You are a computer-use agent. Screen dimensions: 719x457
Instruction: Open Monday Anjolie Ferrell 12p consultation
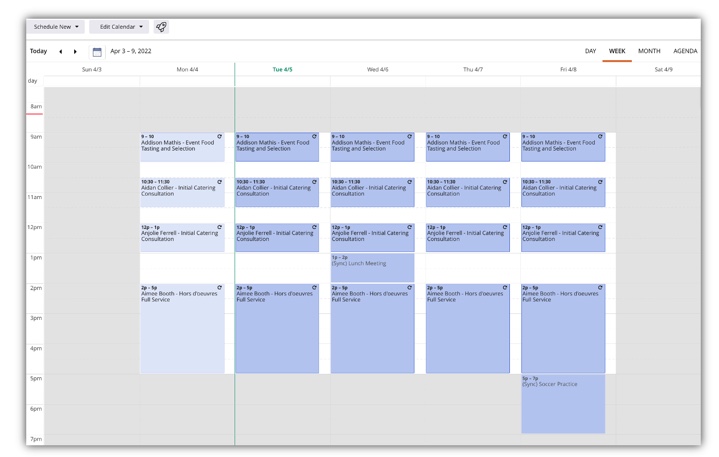pos(182,237)
